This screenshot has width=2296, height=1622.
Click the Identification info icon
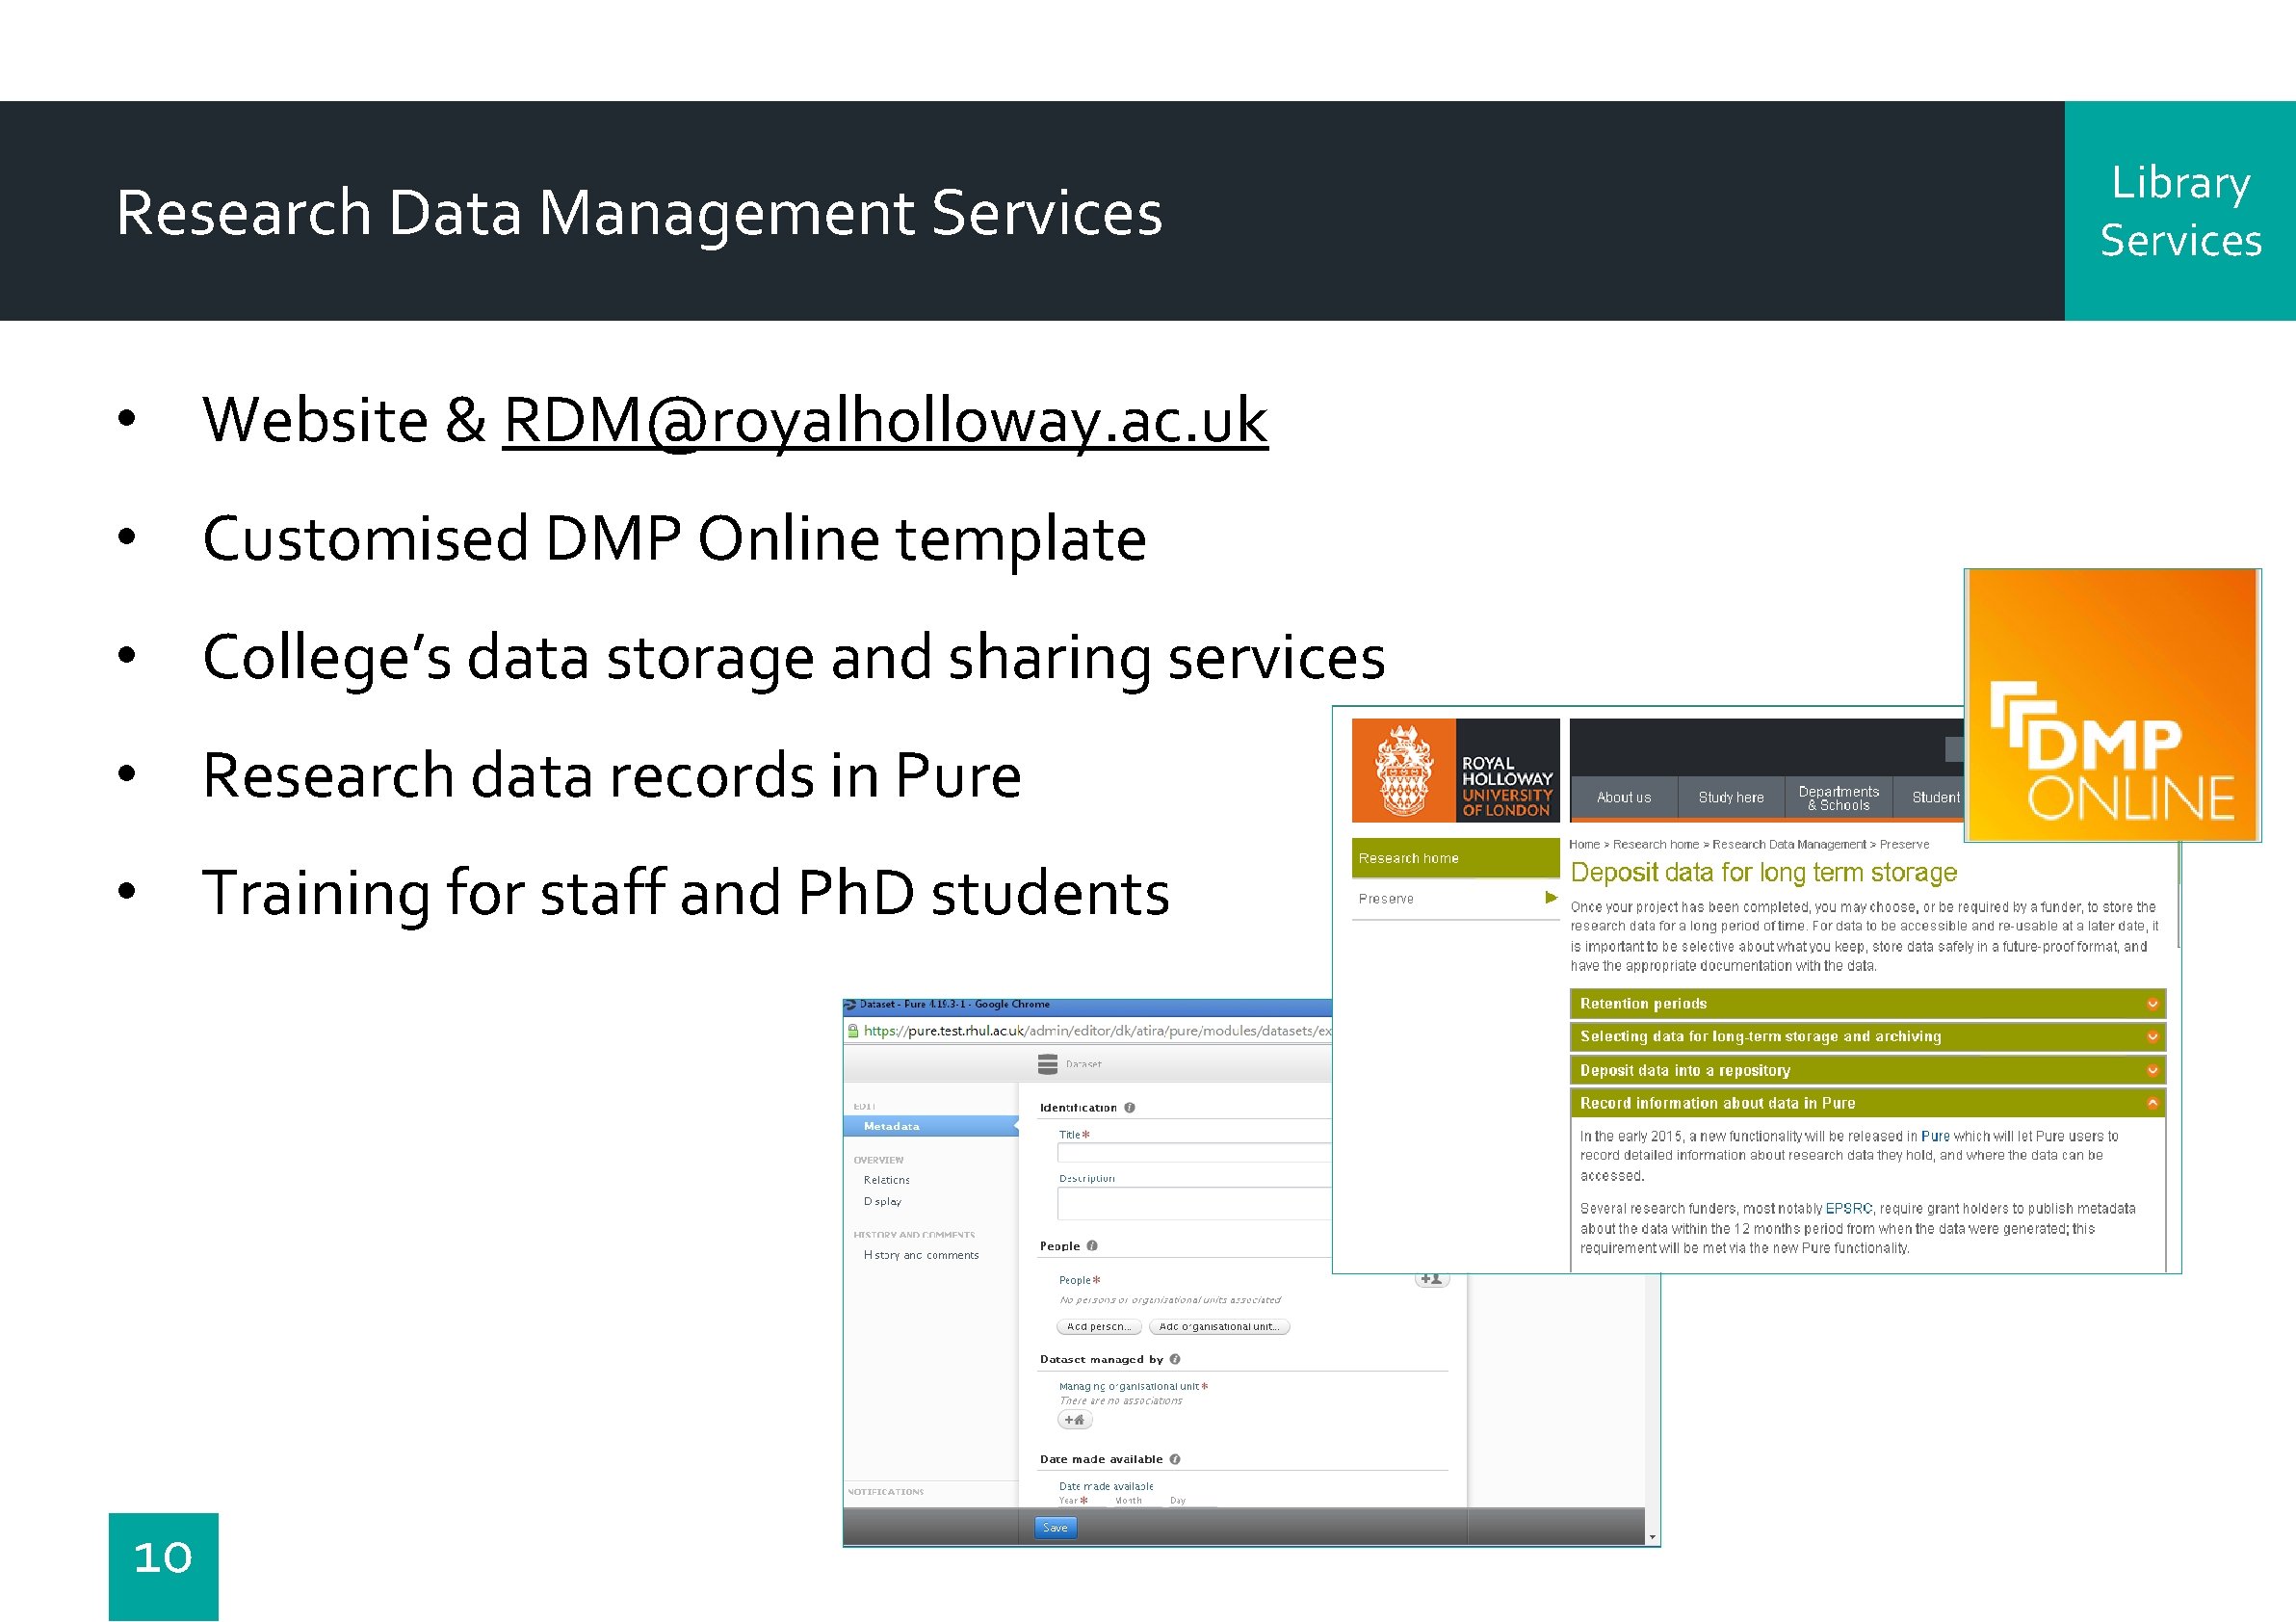pyautogui.click(x=1129, y=1108)
